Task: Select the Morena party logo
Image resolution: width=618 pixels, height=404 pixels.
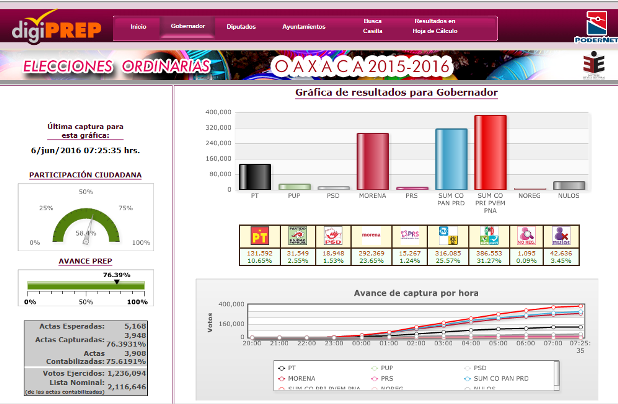Action: tap(371, 236)
